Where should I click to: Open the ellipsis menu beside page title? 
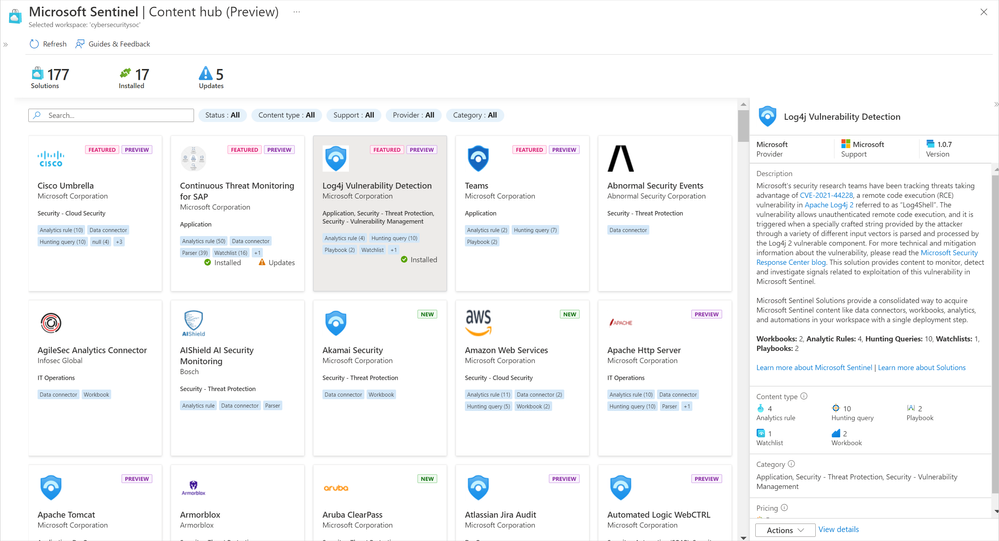tap(296, 12)
